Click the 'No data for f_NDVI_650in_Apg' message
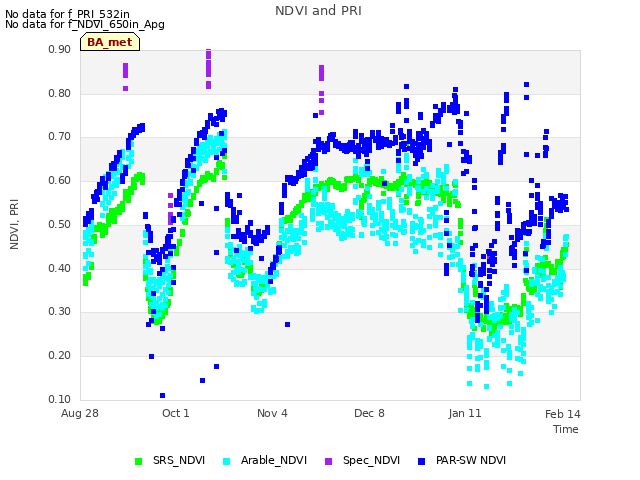 coord(85,24)
